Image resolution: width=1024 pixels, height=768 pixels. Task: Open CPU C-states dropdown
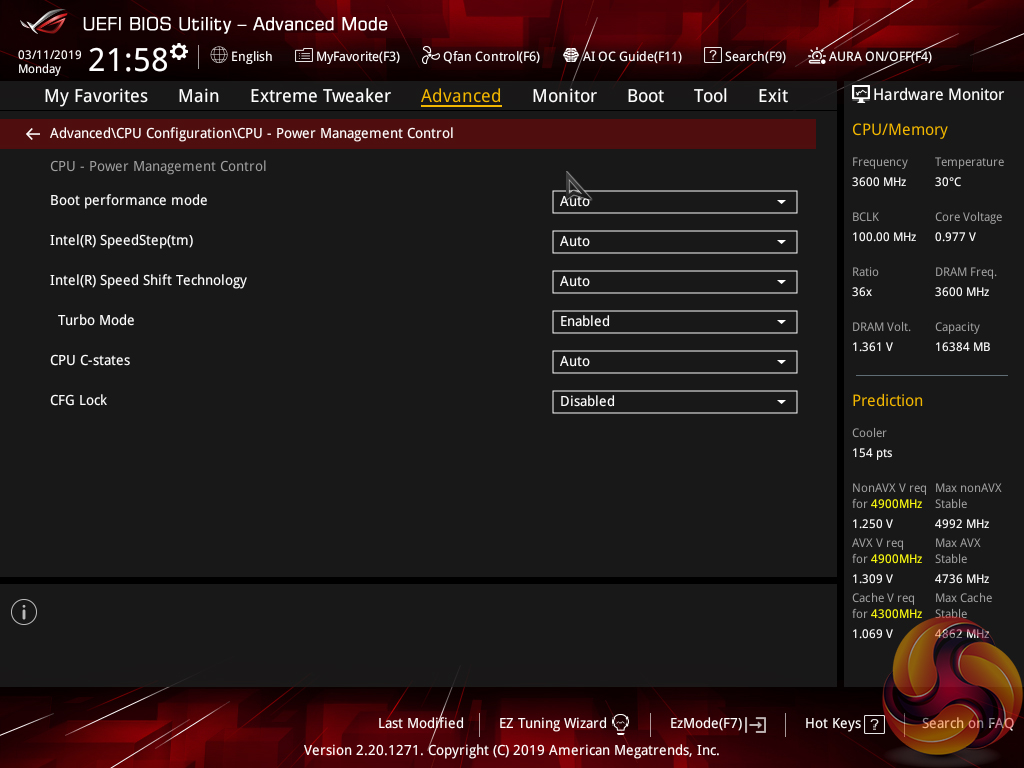coord(675,362)
